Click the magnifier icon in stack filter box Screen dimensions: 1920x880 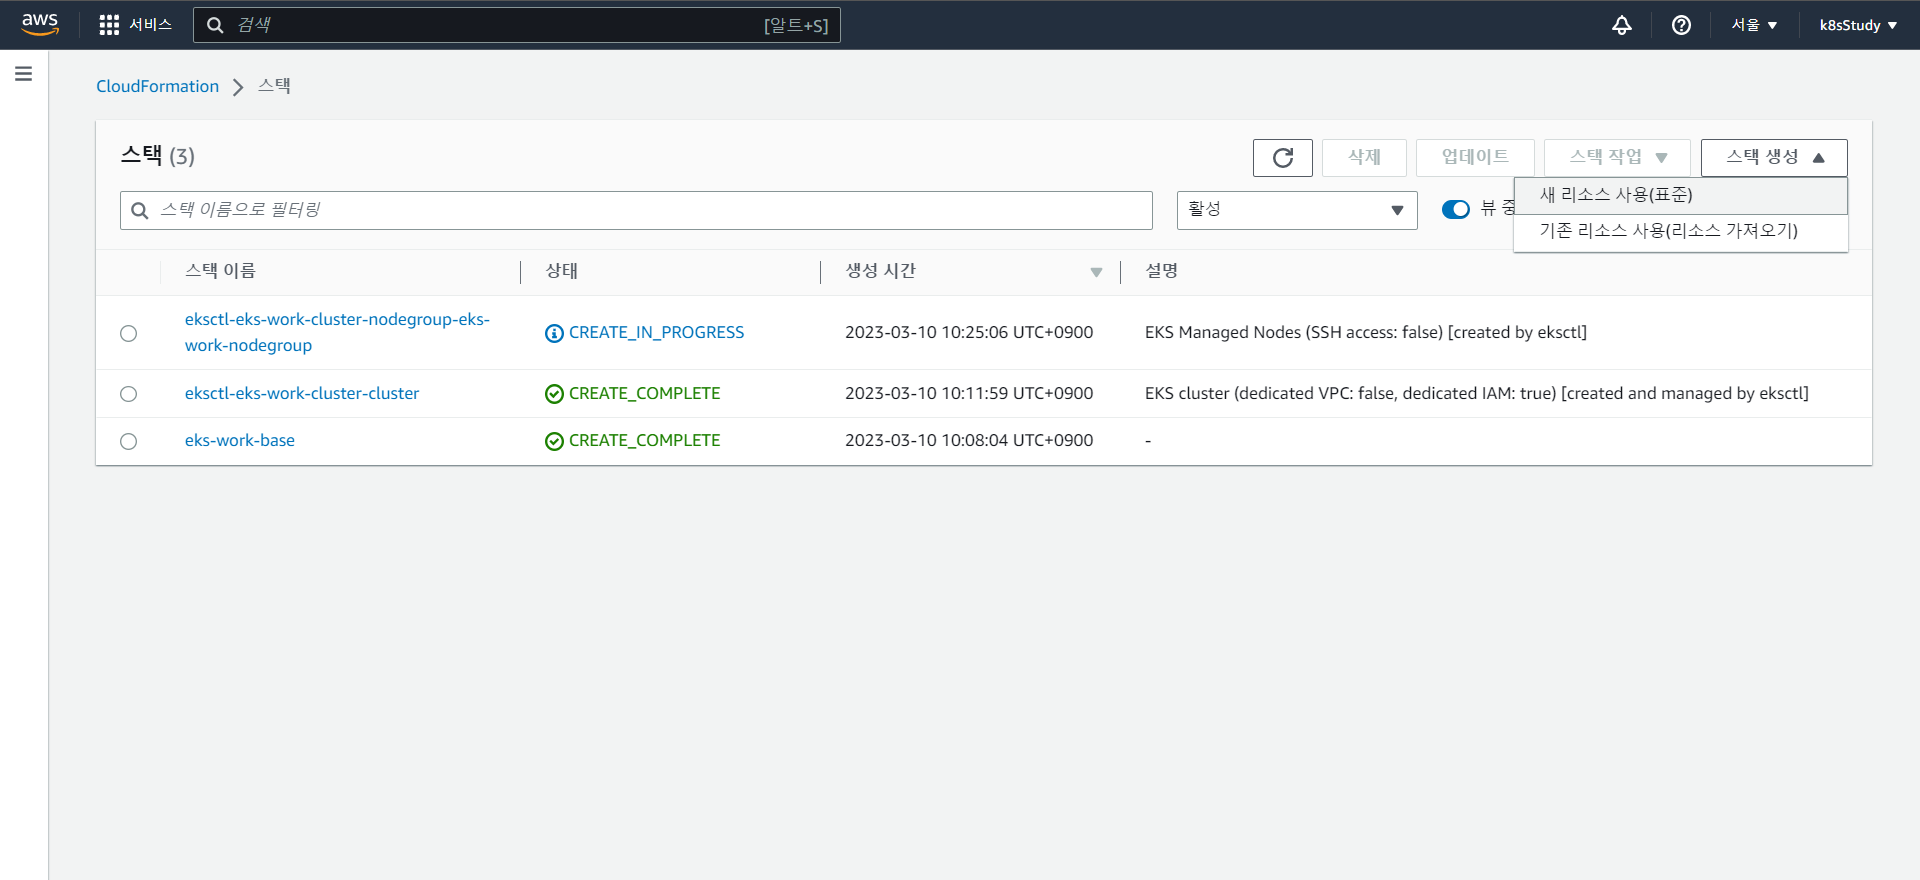coord(140,210)
